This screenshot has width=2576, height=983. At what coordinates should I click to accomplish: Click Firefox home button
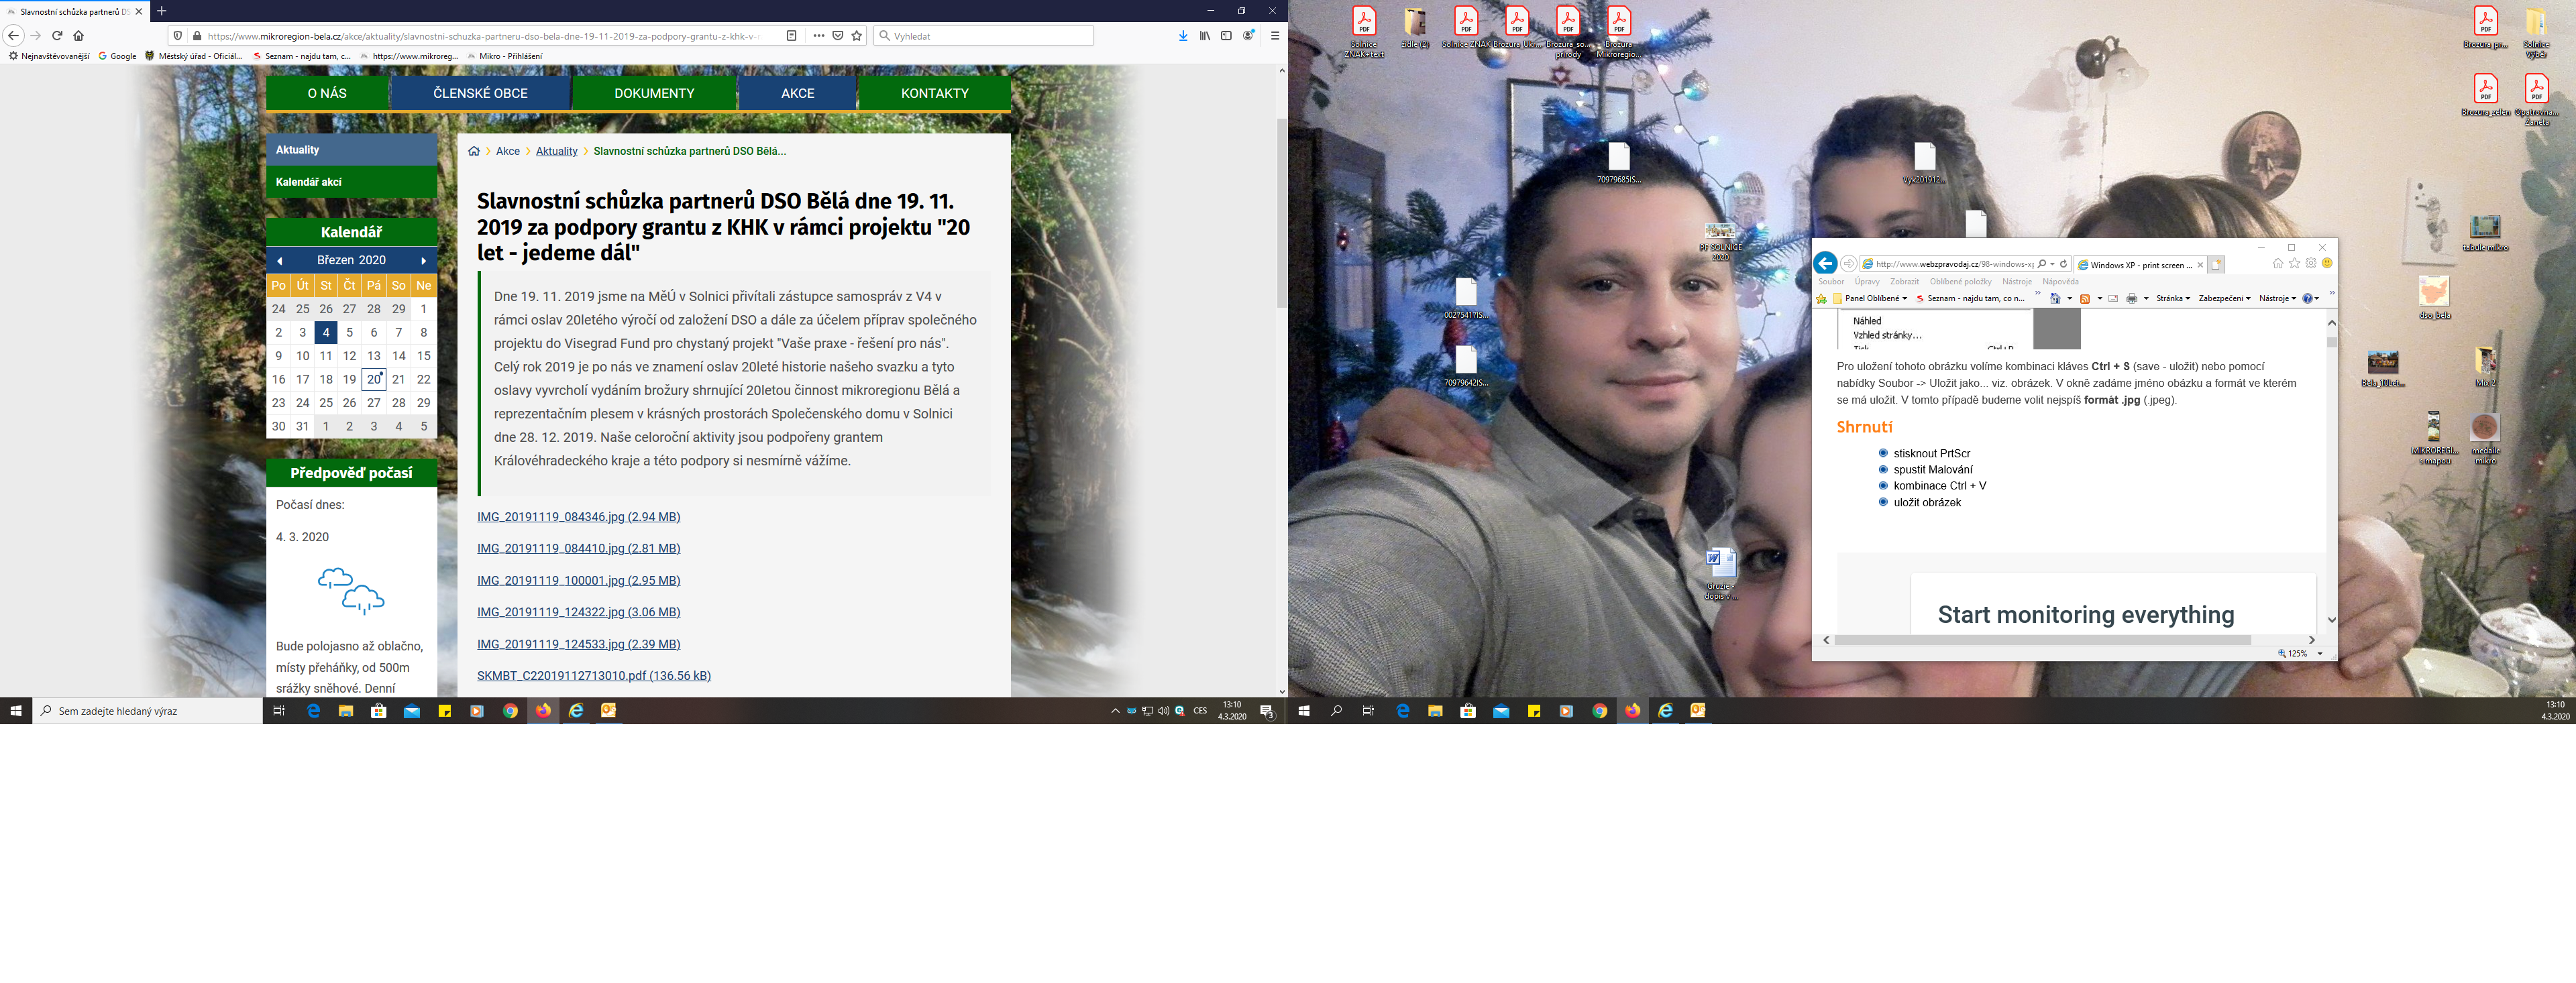[78, 36]
